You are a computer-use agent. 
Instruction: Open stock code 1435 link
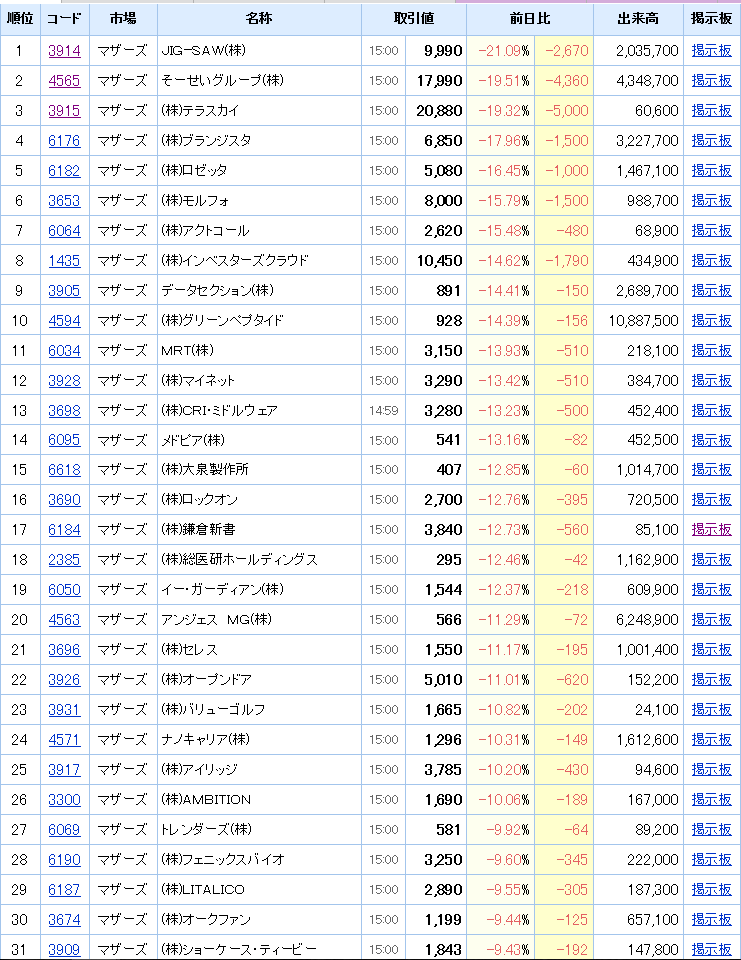tap(64, 261)
